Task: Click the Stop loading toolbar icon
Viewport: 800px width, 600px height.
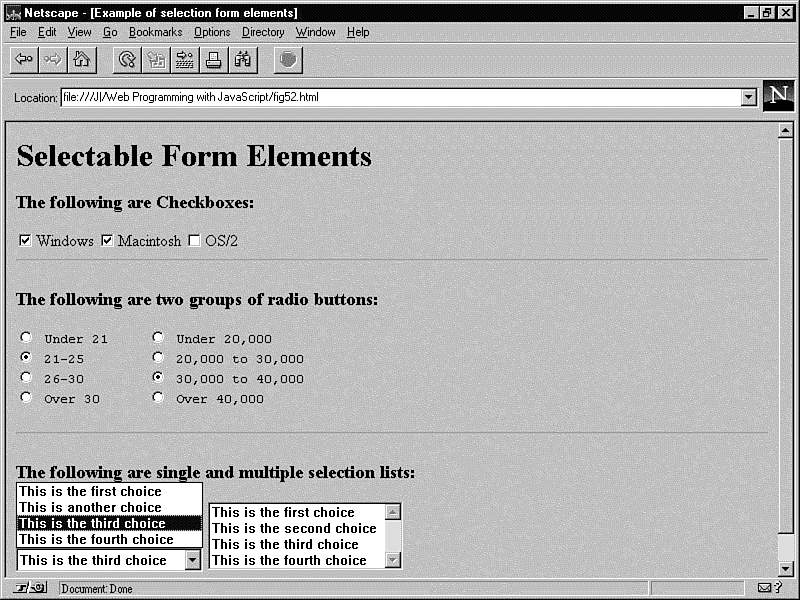Action: [x=288, y=60]
